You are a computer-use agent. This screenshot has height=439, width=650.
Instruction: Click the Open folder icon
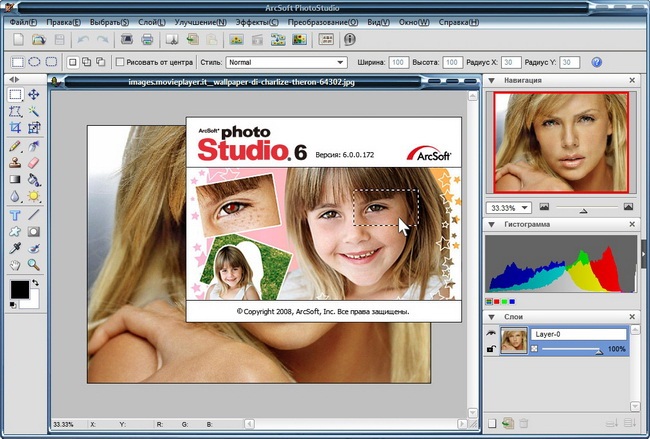(x=39, y=39)
